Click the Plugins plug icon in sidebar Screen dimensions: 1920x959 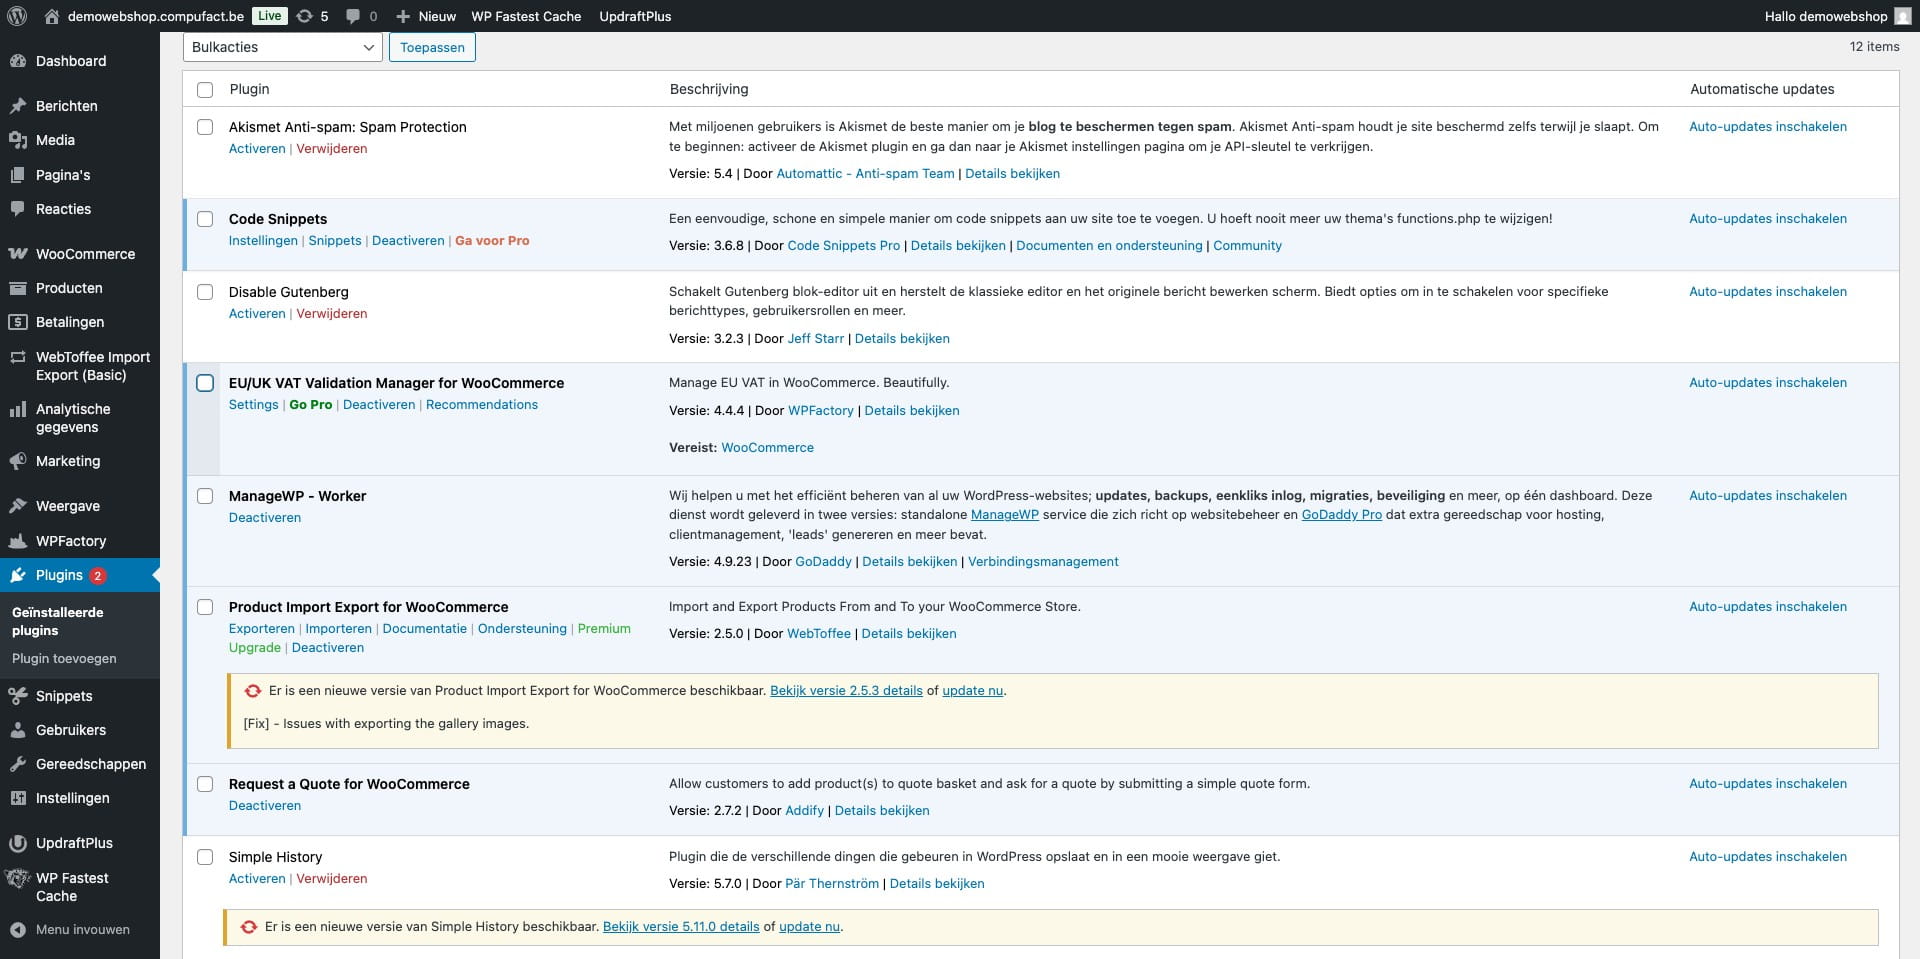click(18, 575)
